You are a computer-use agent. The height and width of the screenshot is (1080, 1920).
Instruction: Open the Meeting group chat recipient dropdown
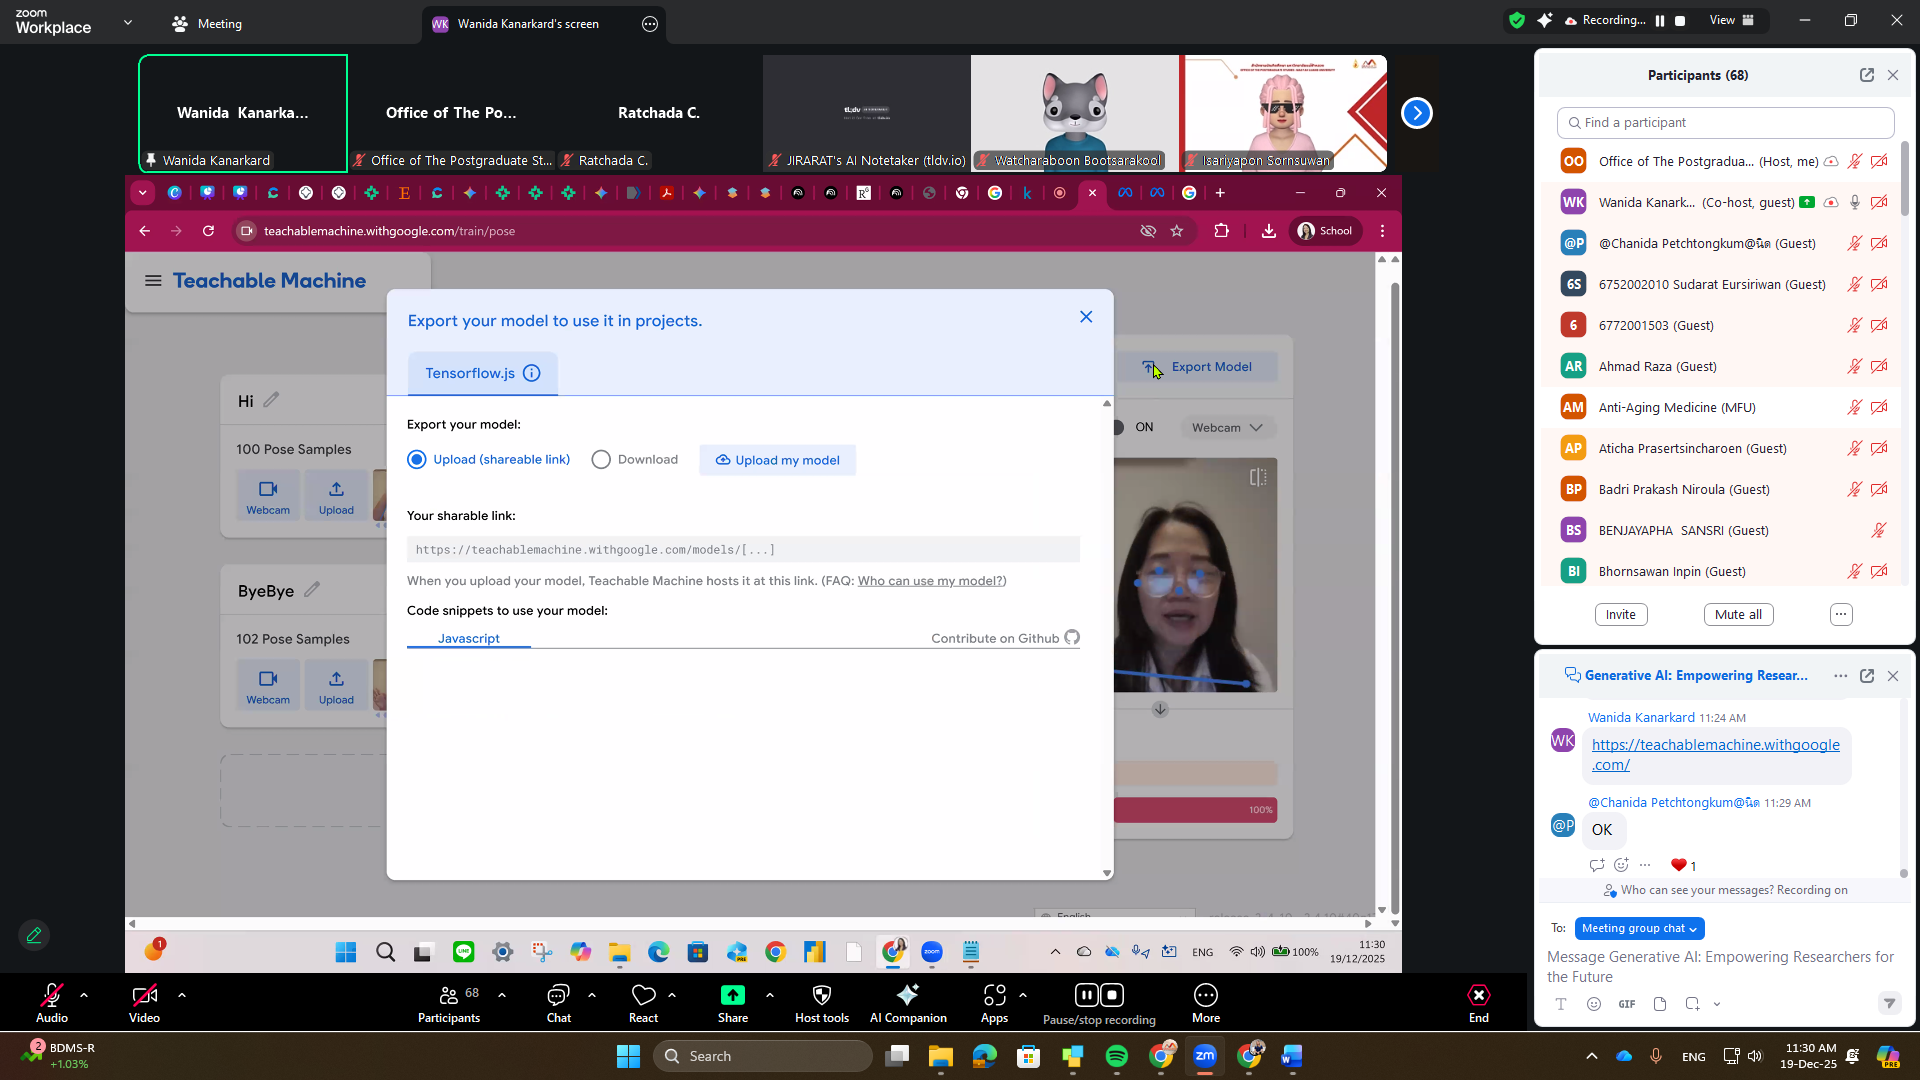[1638, 929]
